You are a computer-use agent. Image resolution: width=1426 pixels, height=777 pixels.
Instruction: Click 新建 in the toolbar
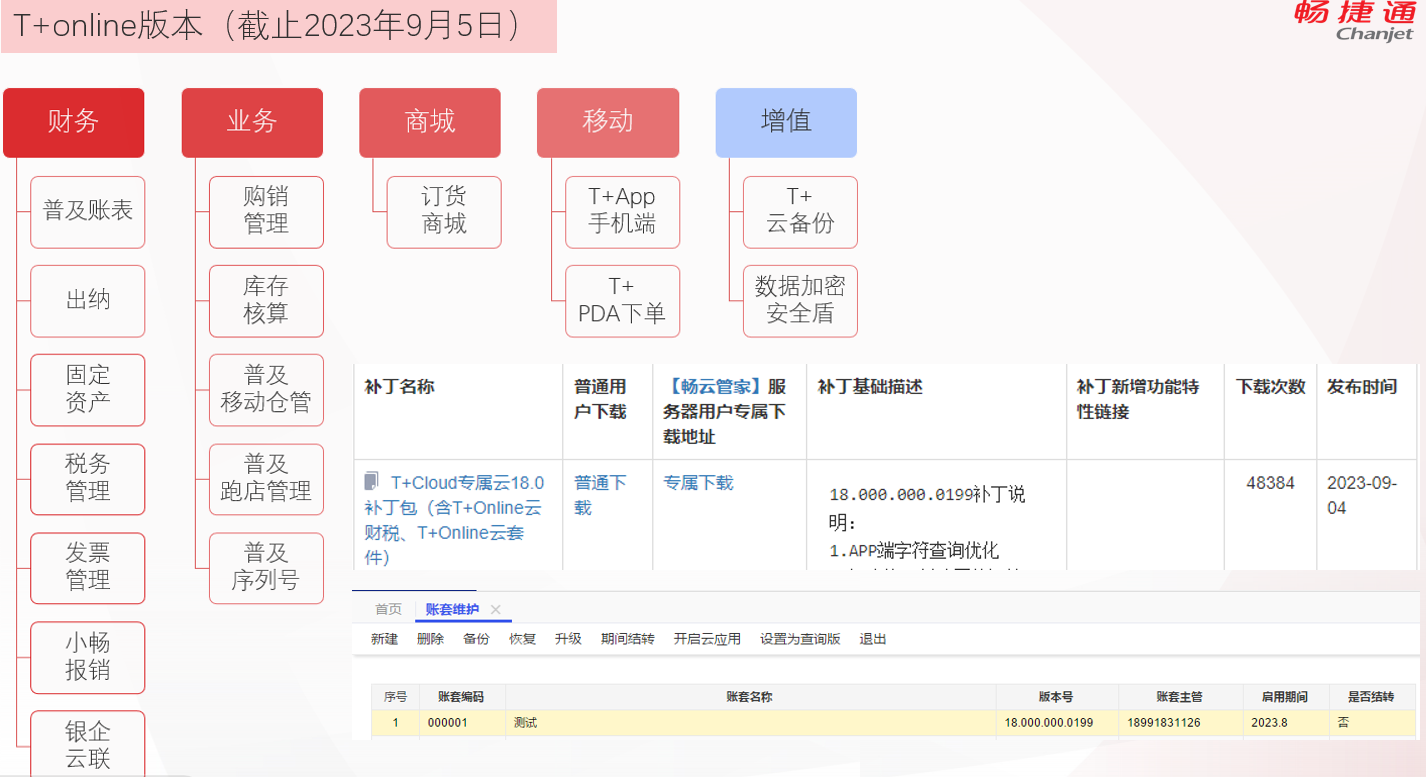point(384,639)
